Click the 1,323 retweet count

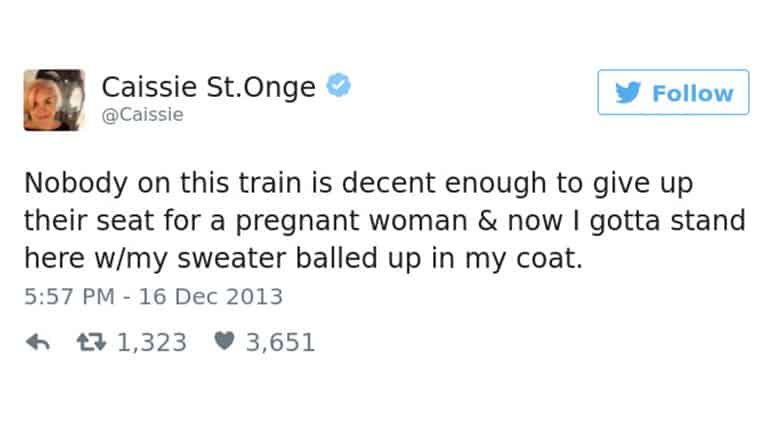(152, 343)
